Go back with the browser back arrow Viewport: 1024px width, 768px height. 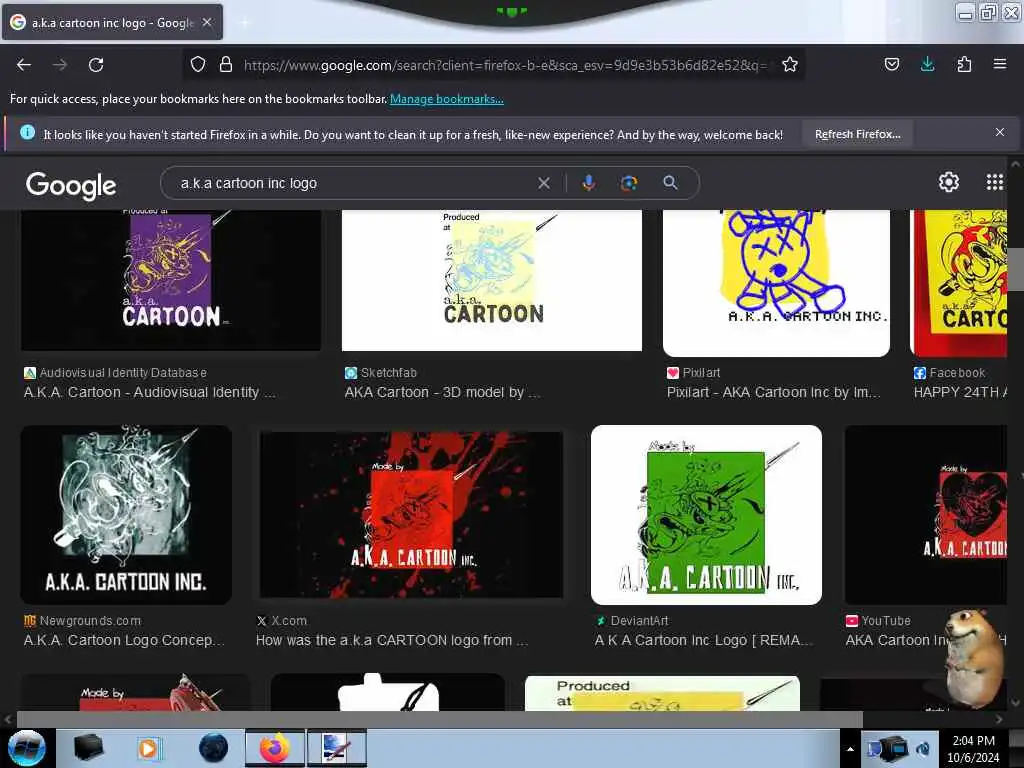pos(24,65)
